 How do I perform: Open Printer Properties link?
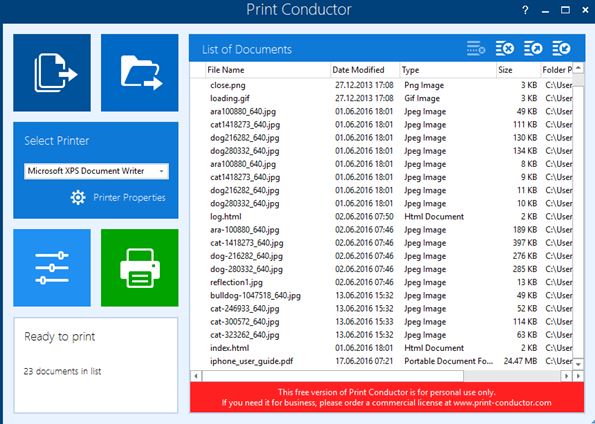[129, 198]
